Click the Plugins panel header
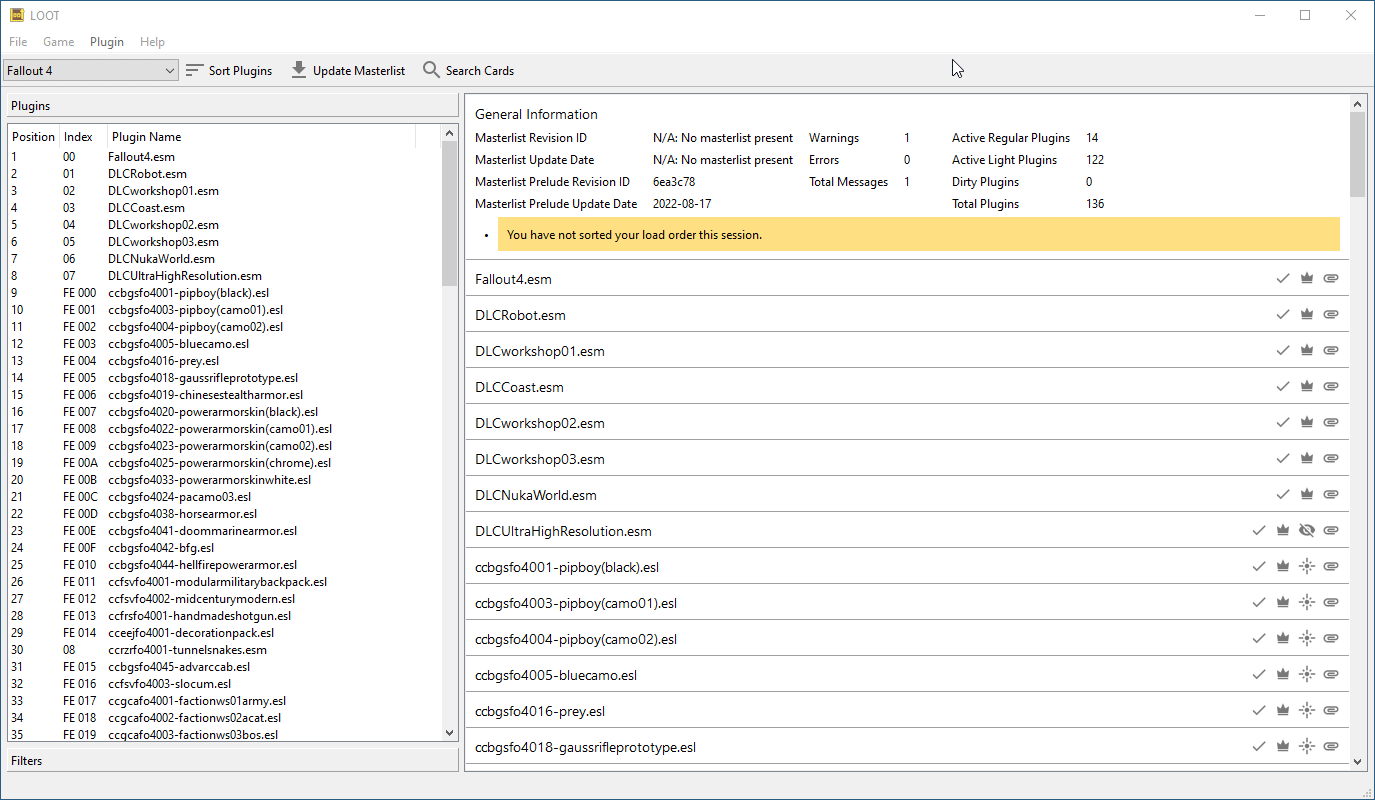 [x=231, y=106]
